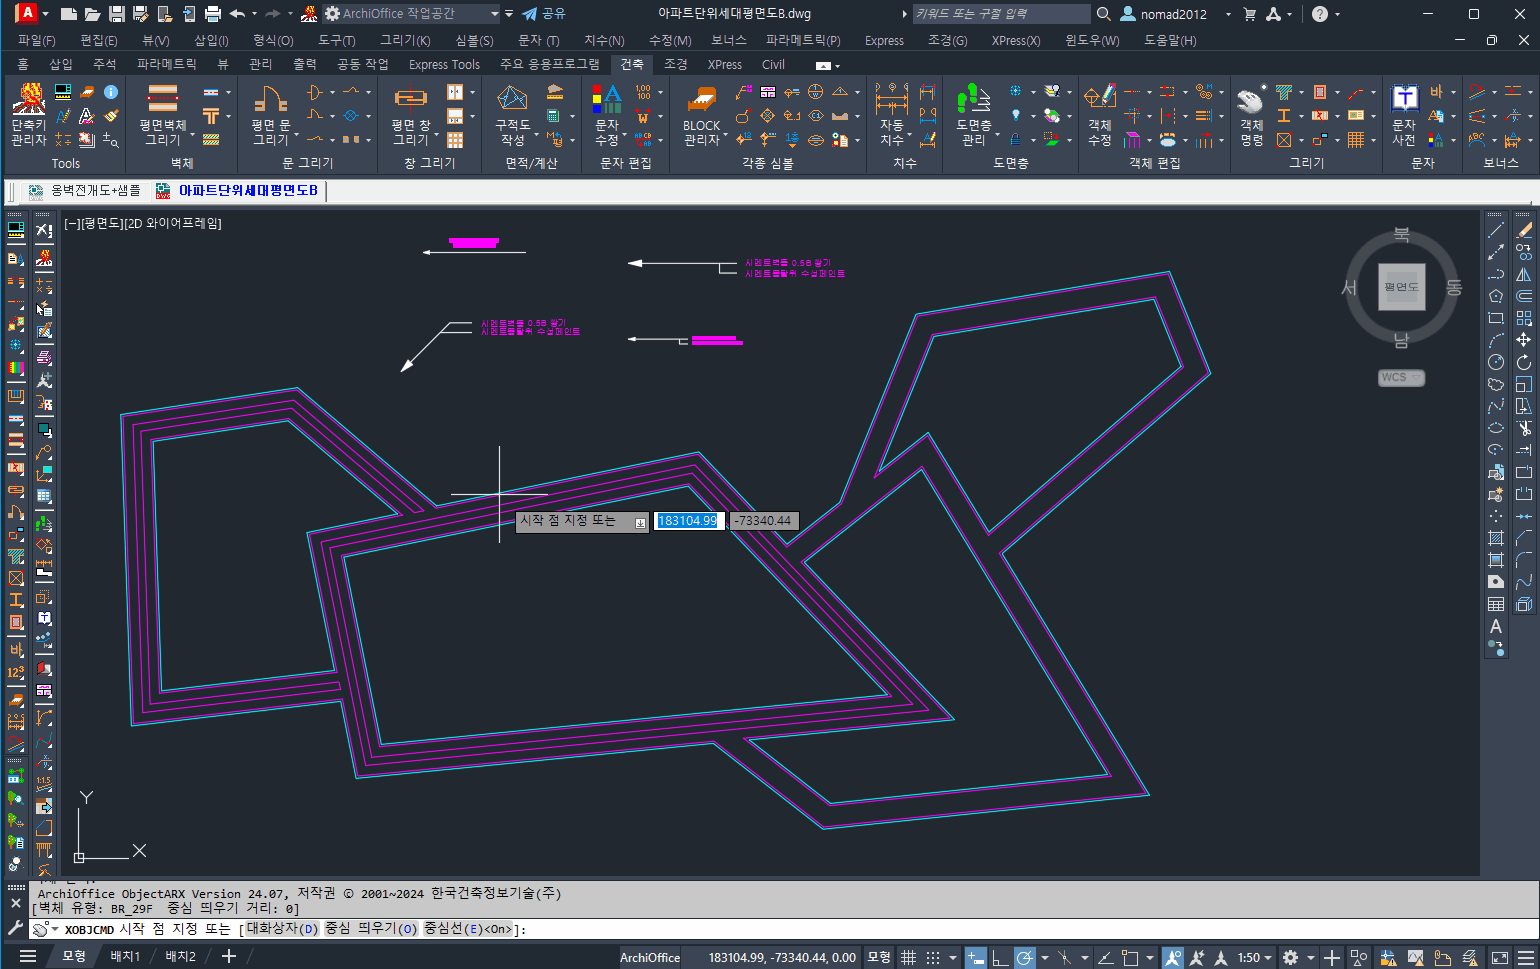The width and height of the screenshot is (1540, 969).
Task: Switch to the 배치1 layout tab
Action: point(125,956)
